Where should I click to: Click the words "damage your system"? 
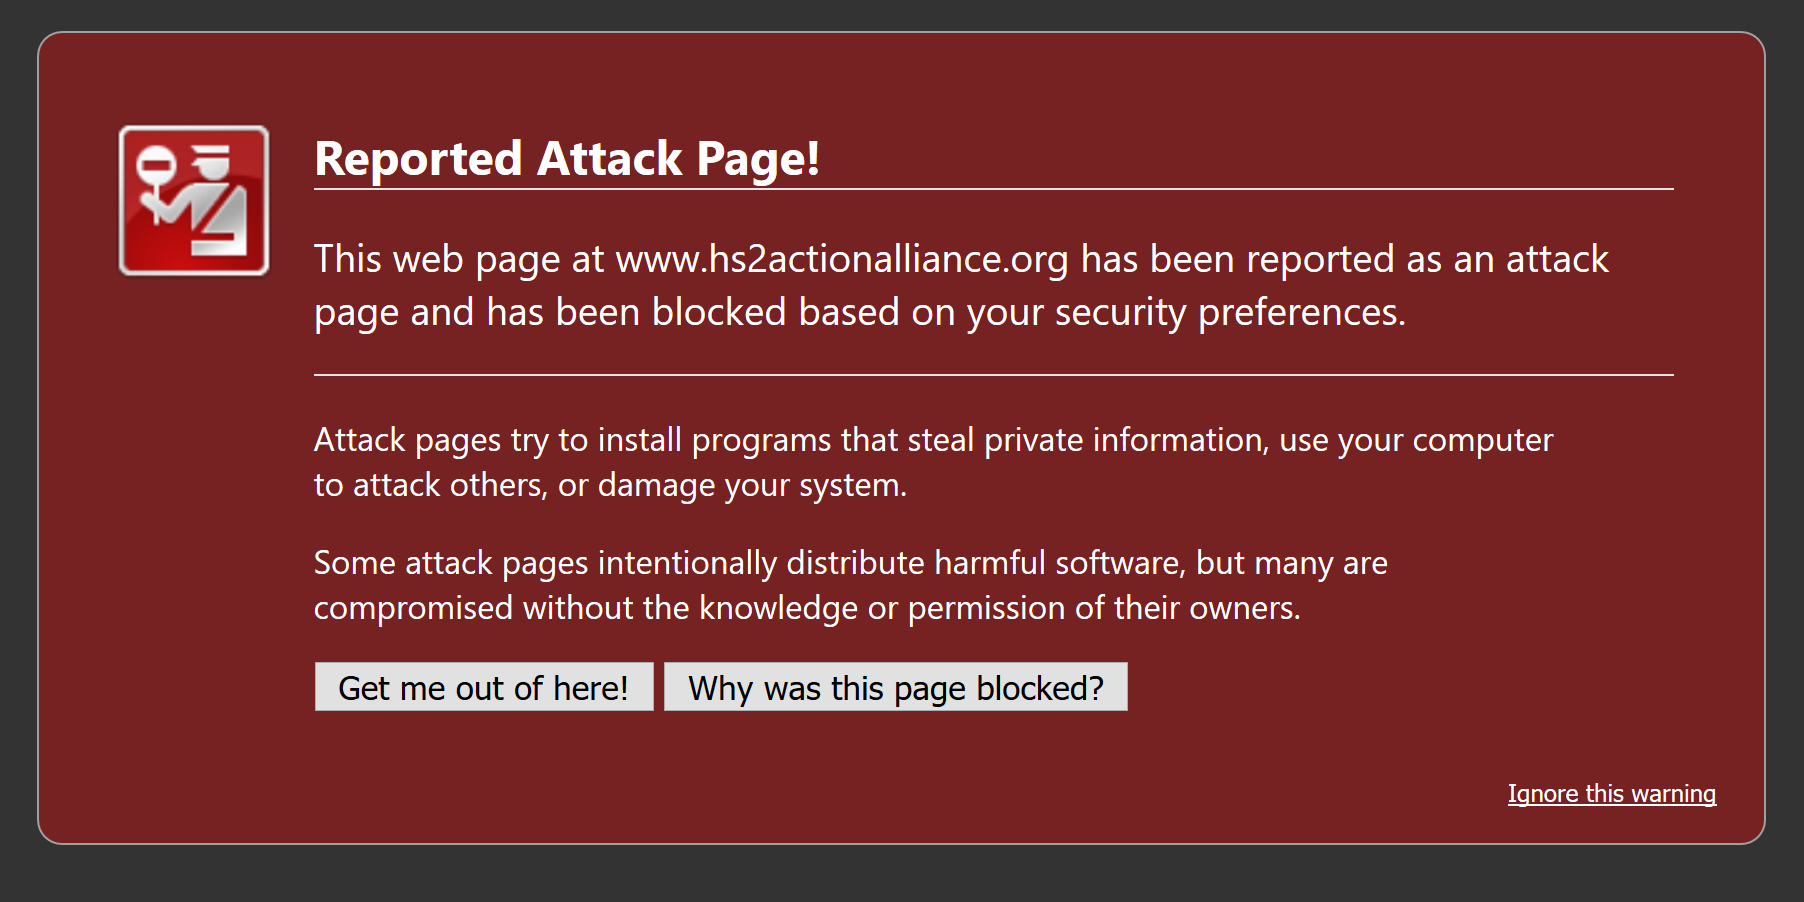pos(751,485)
